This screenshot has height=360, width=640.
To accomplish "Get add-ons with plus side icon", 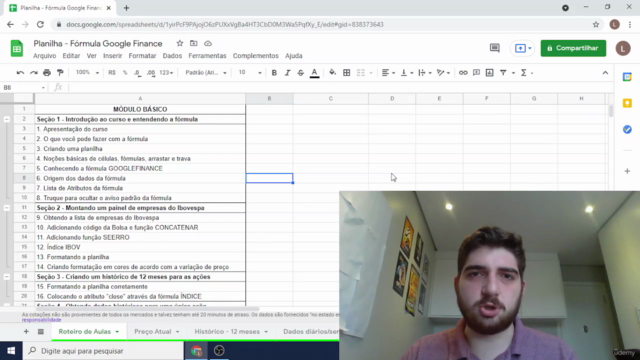I will tap(627, 171).
